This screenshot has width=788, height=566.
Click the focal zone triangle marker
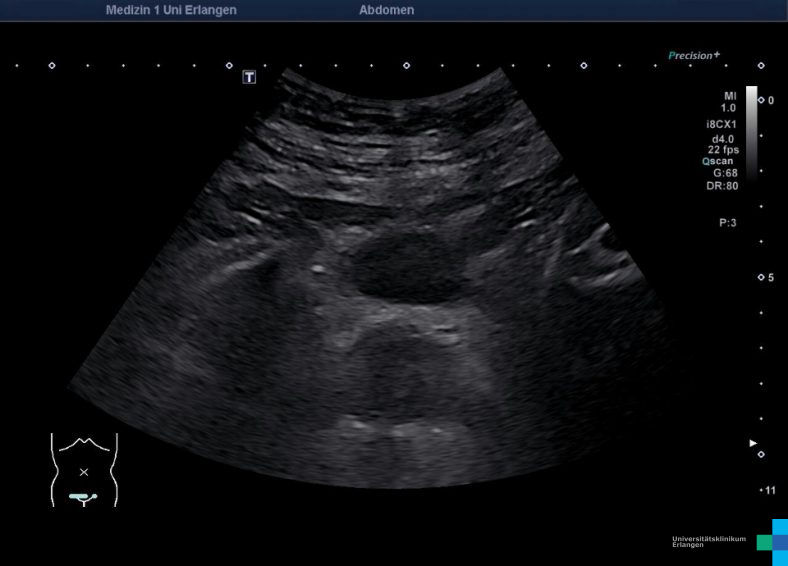click(x=754, y=442)
